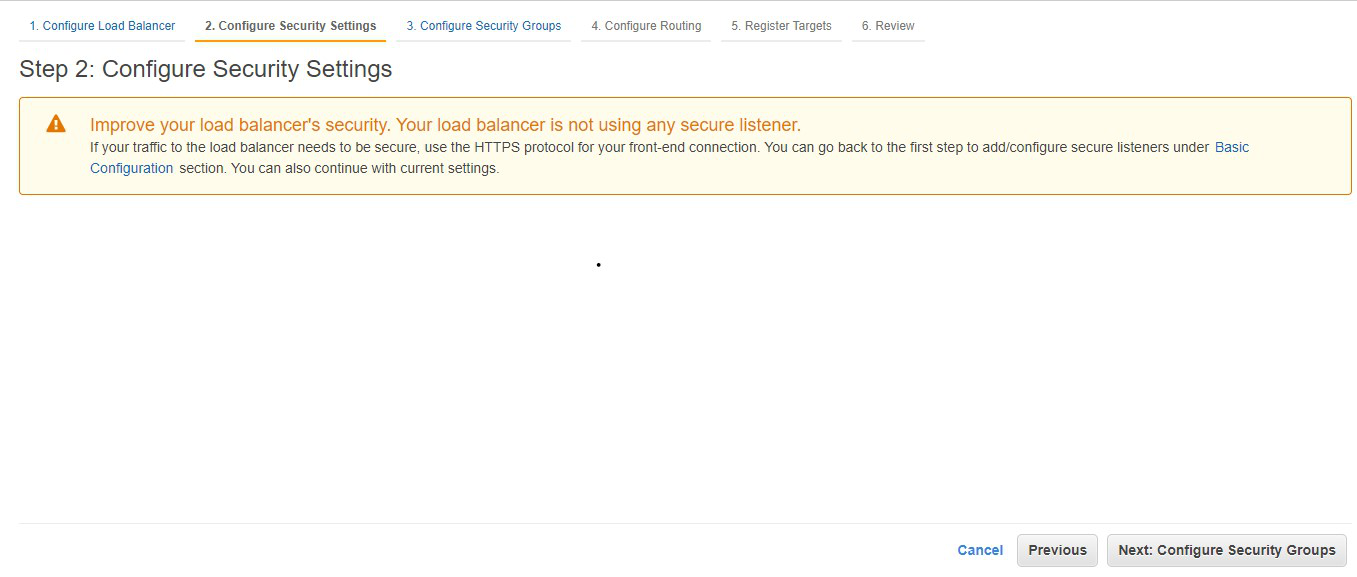The height and width of the screenshot is (577, 1357).
Task: Click Next: Configure Security Groups button
Action: click(1227, 550)
